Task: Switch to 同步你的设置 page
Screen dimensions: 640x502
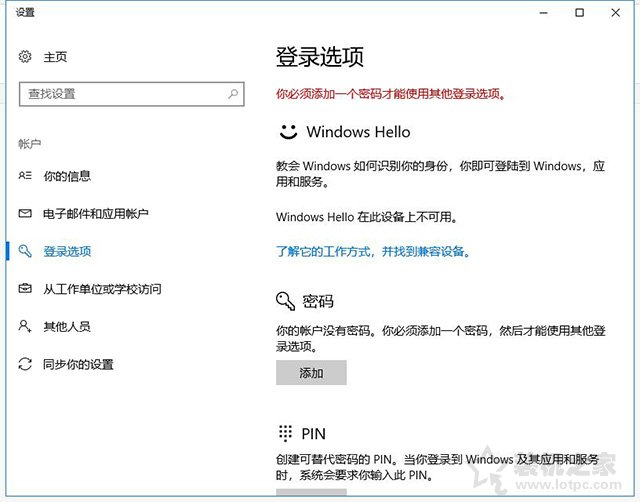Action: click(x=78, y=364)
